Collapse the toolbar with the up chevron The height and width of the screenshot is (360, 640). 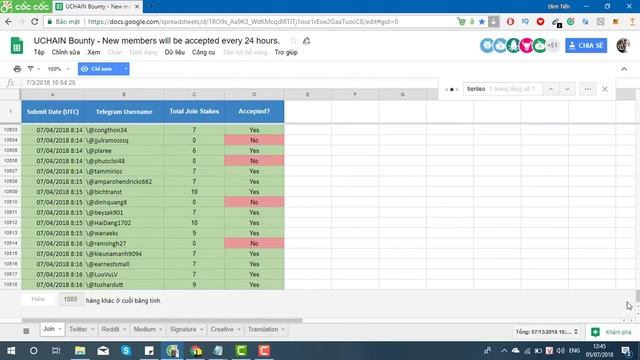pyautogui.click(x=624, y=69)
